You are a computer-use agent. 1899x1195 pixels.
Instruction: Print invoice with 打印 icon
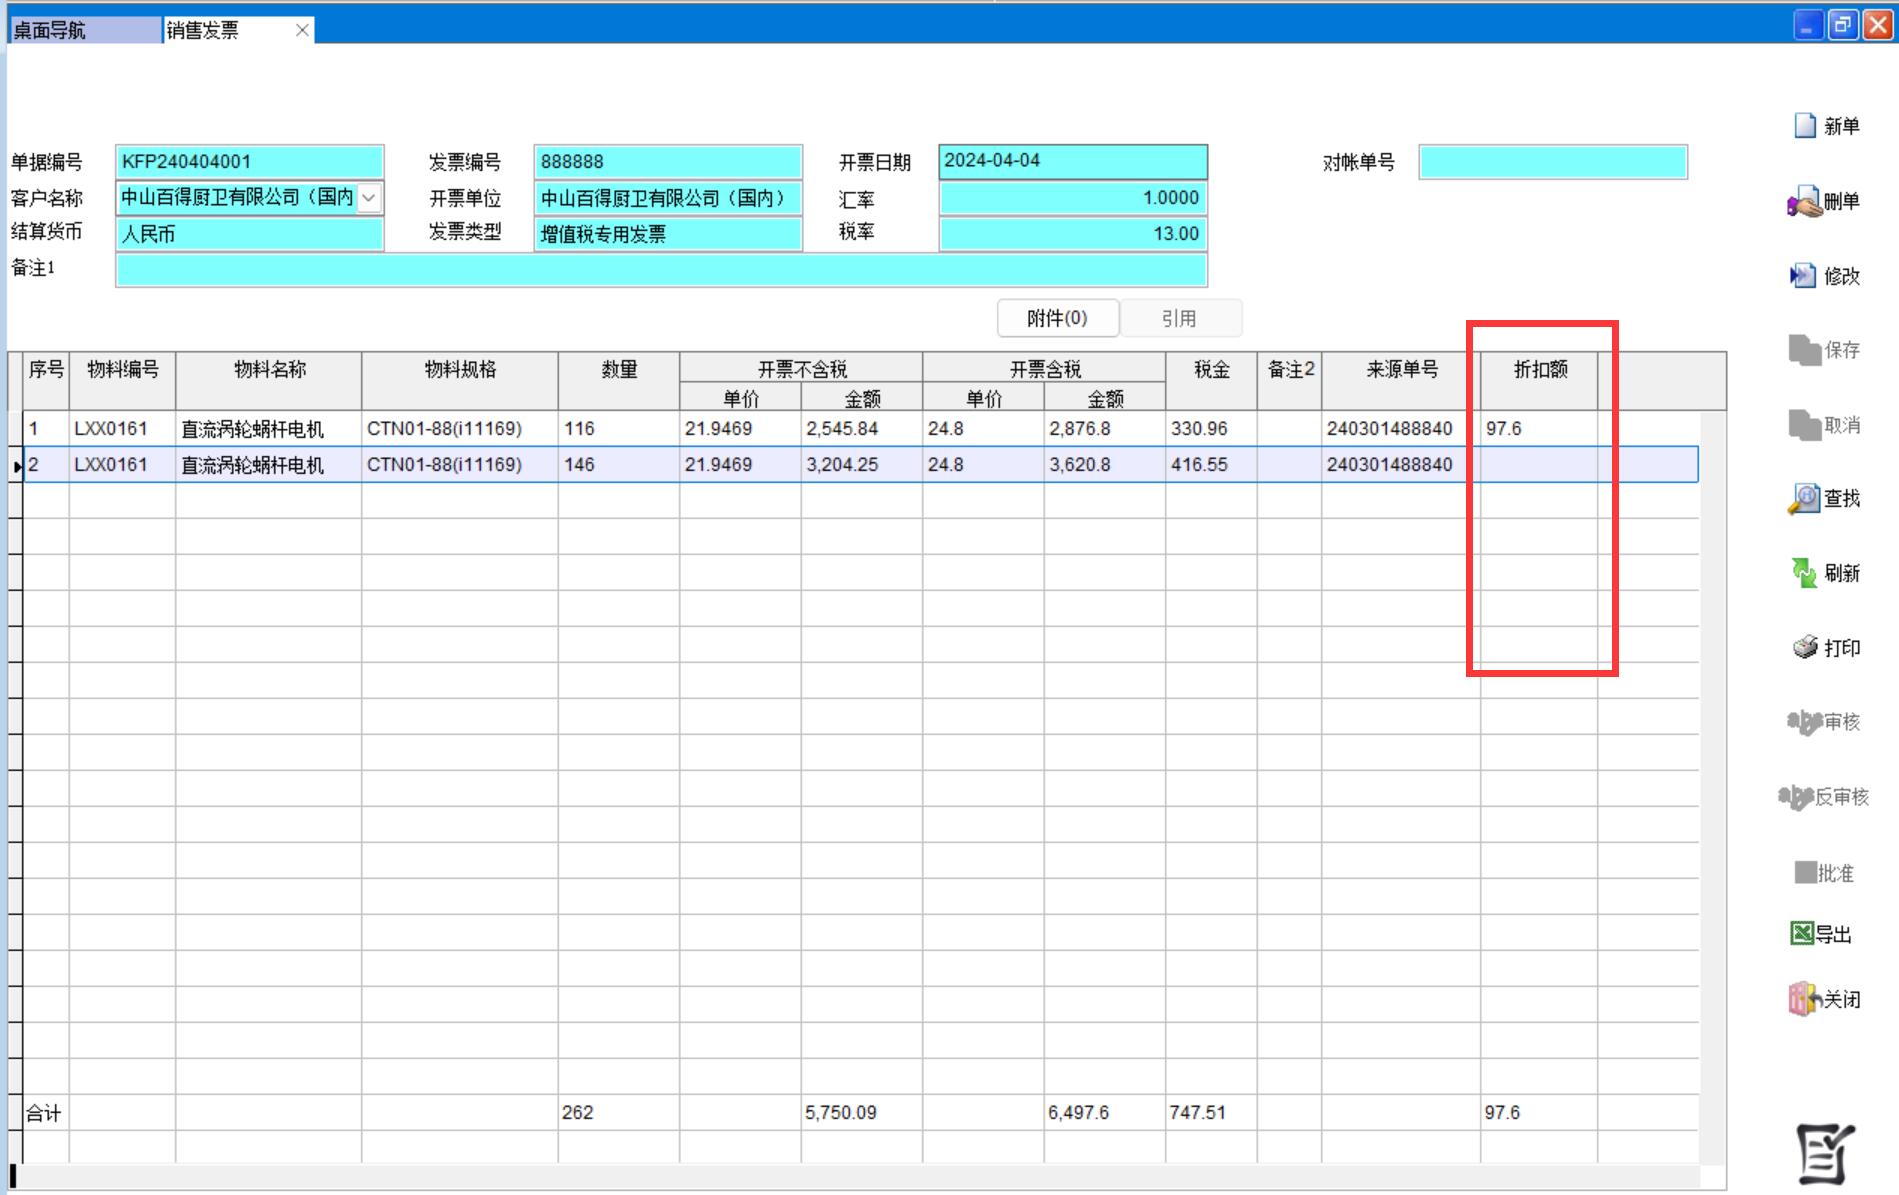1805,647
